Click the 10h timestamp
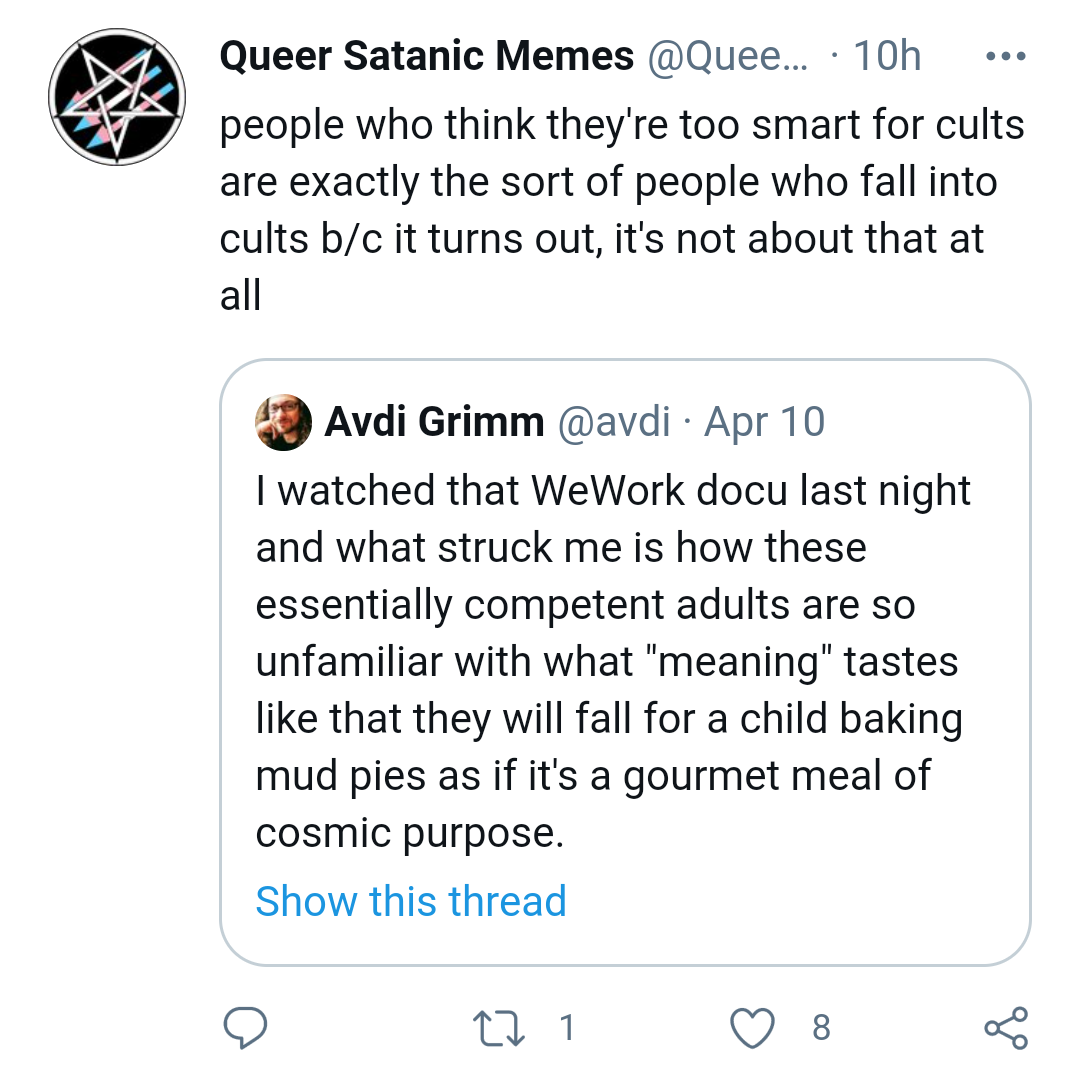The width and height of the screenshot is (1080, 1089). pos(886,57)
